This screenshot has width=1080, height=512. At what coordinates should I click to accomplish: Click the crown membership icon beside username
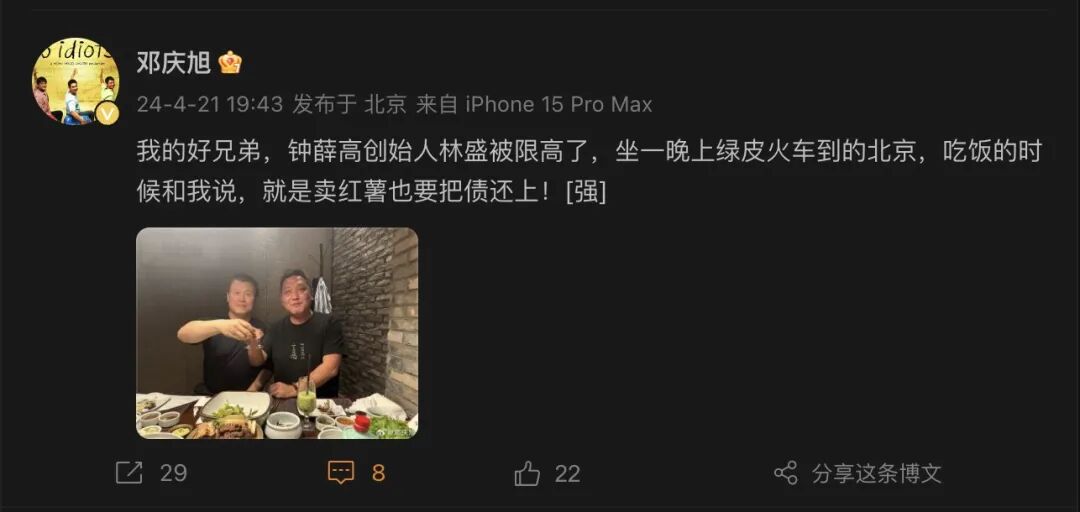pos(230,63)
